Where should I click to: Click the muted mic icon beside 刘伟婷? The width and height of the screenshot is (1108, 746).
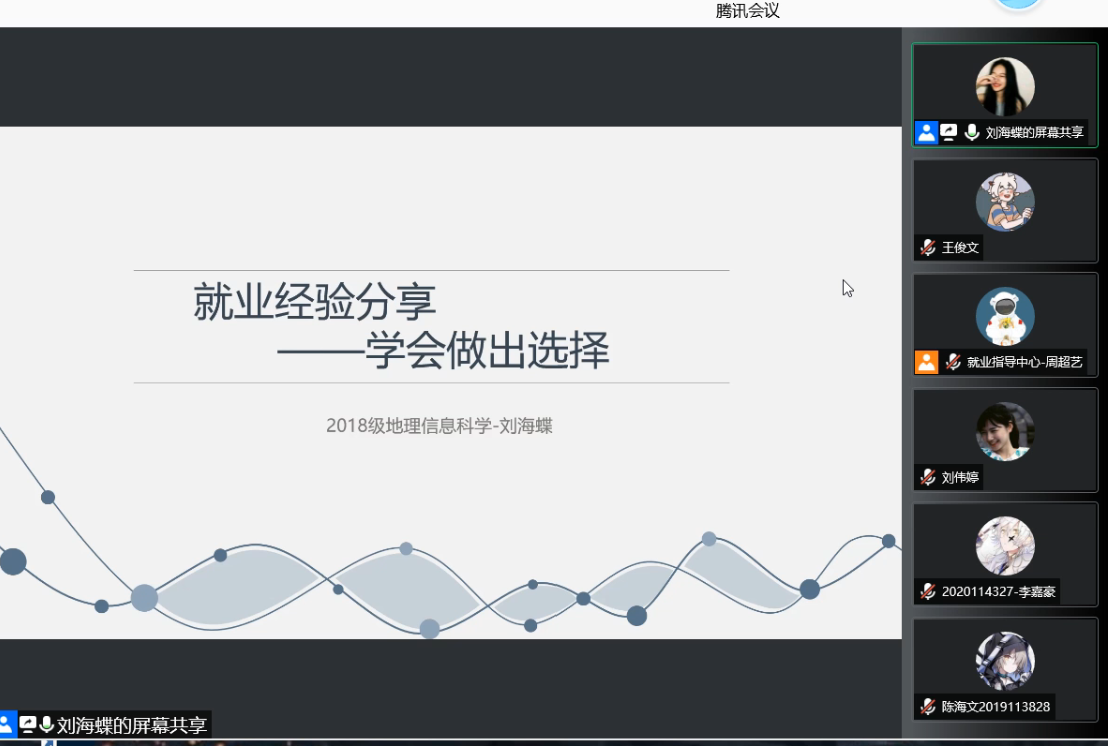[928, 477]
